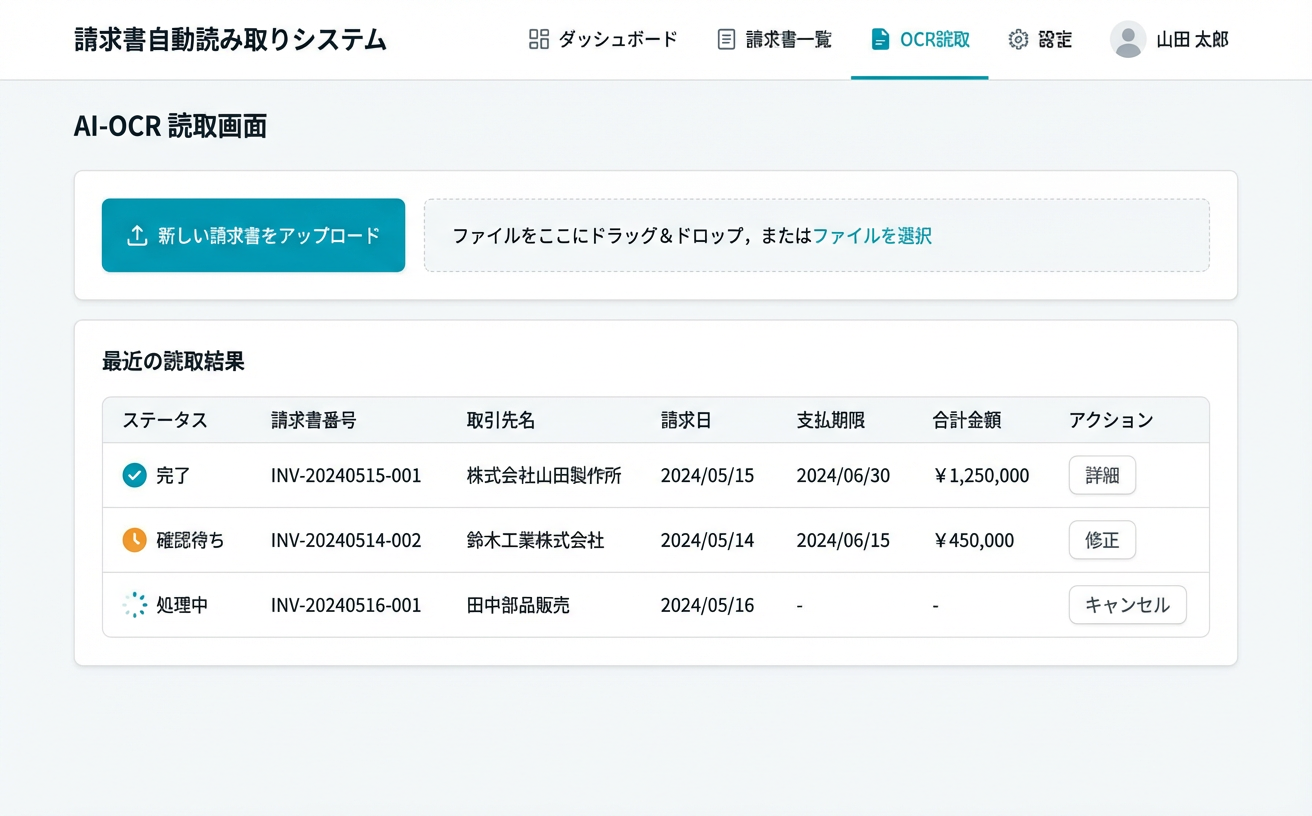1312x816 pixels.
Task: Click the user avatar icon
Action: click(1128, 40)
